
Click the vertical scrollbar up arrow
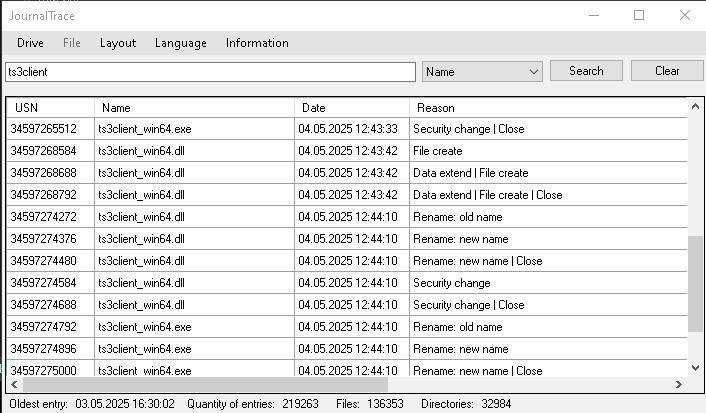pos(695,106)
